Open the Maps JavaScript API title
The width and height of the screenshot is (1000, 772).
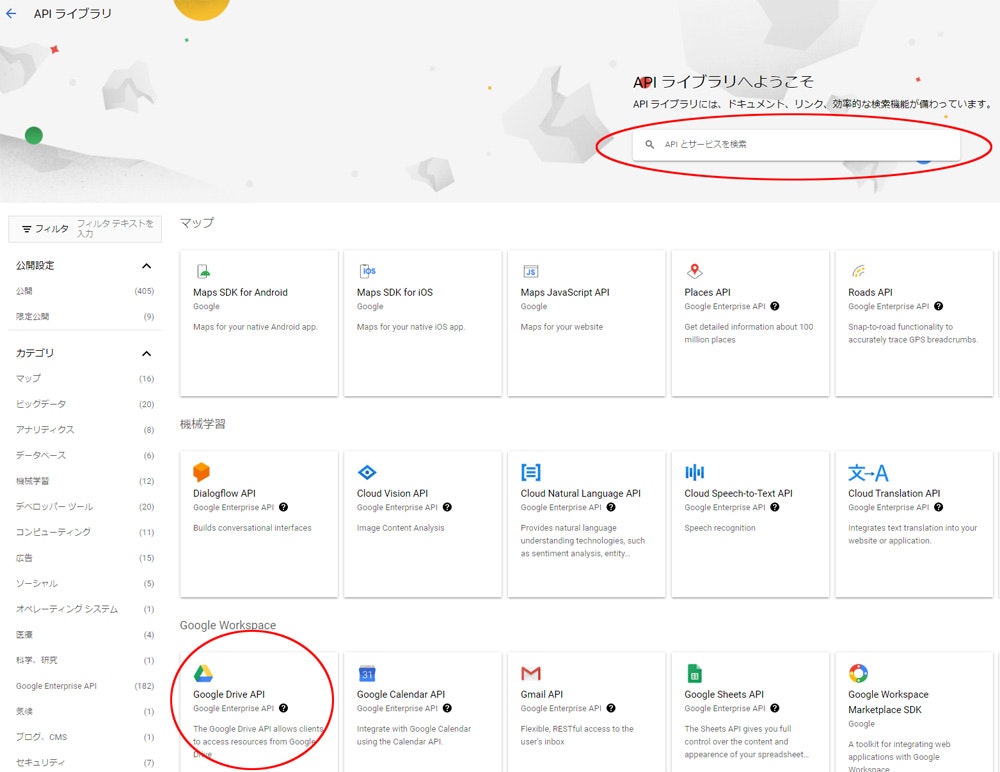(x=565, y=292)
